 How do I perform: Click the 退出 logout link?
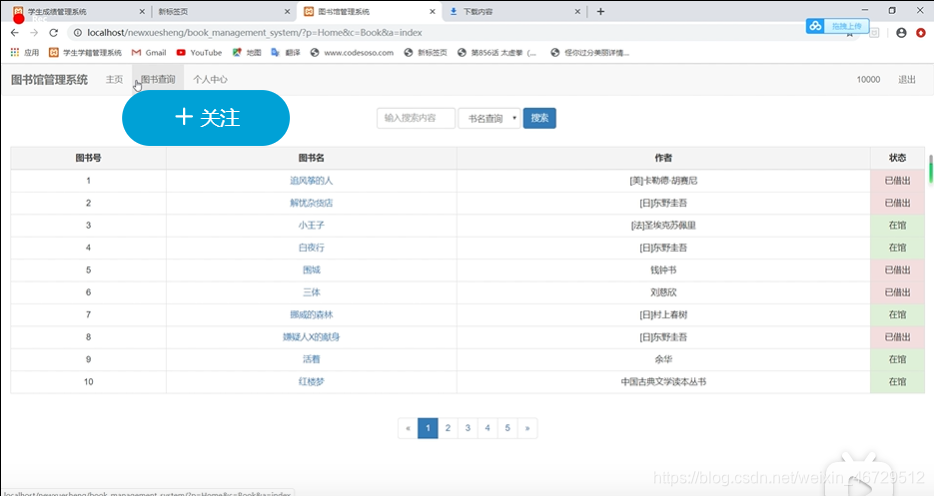pos(907,80)
